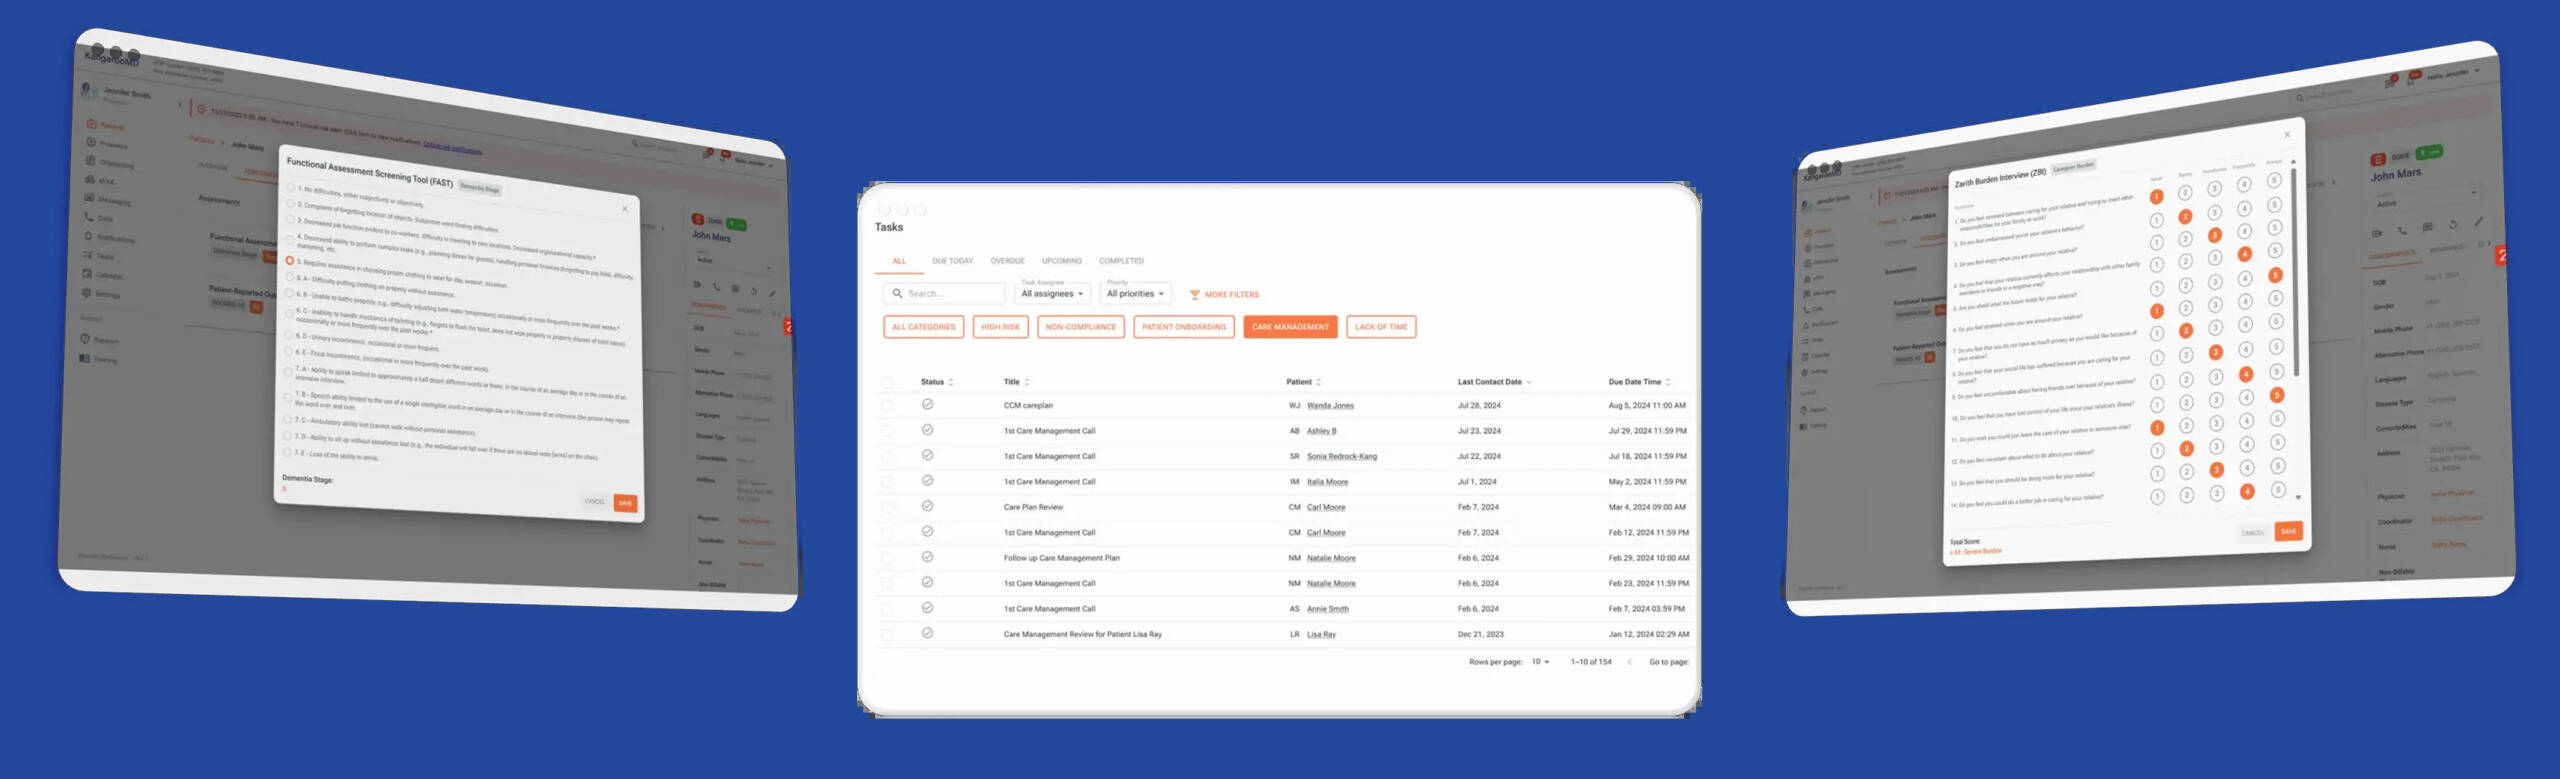Screen dimensions: 2560x779
Task: Select score 1 for first Zarit question
Action: 2156,197
